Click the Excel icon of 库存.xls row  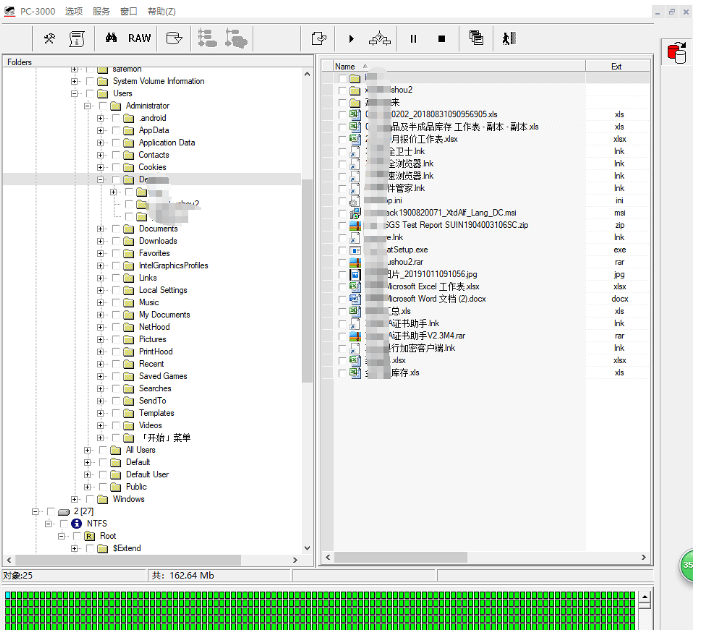point(355,372)
